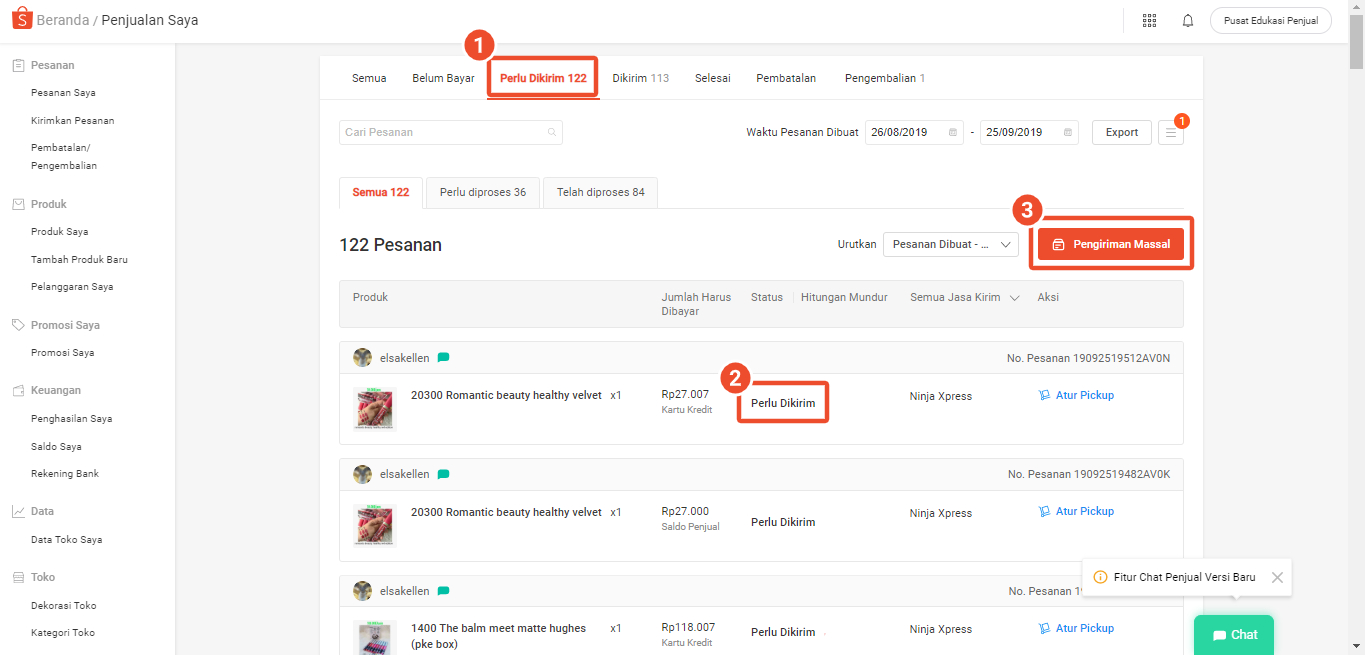Viewport: 1365px width, 655px height.
Task: Click Atur Pickup for the first order
Action: (1076, 395)
